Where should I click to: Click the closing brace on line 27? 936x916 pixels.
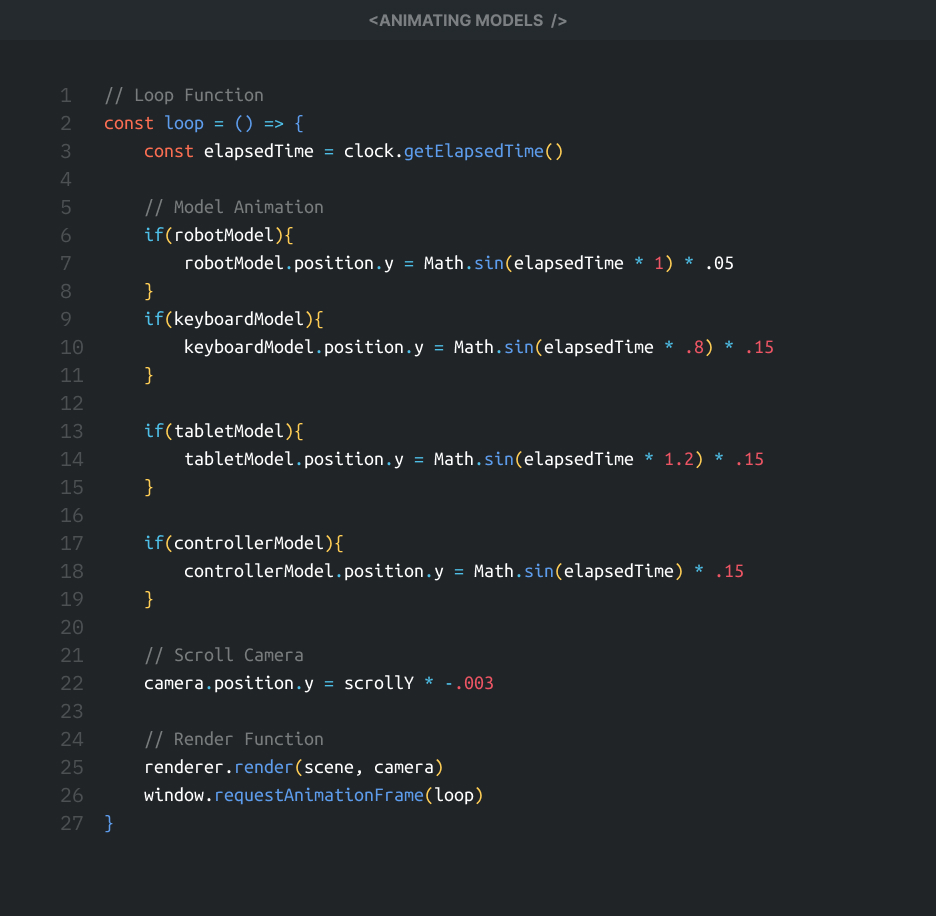[x=109, y=823]
